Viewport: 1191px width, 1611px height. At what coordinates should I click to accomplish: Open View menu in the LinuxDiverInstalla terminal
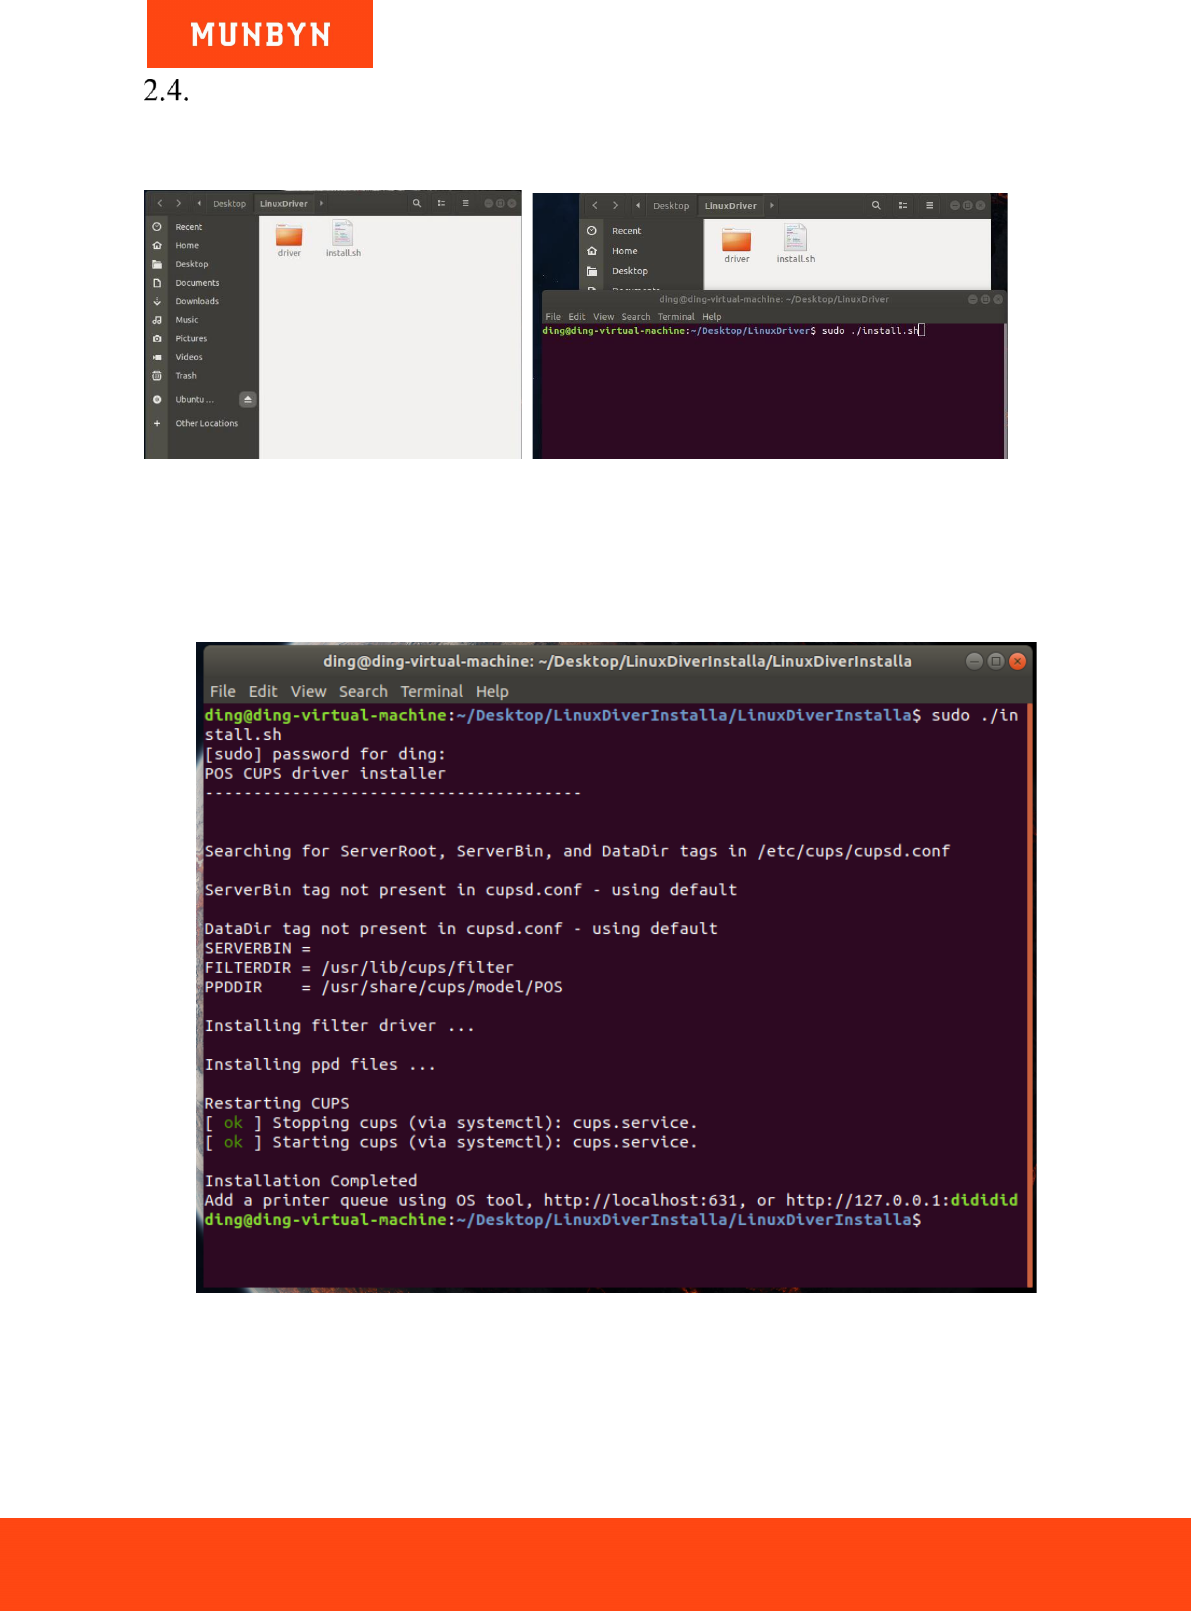[308, 691]
